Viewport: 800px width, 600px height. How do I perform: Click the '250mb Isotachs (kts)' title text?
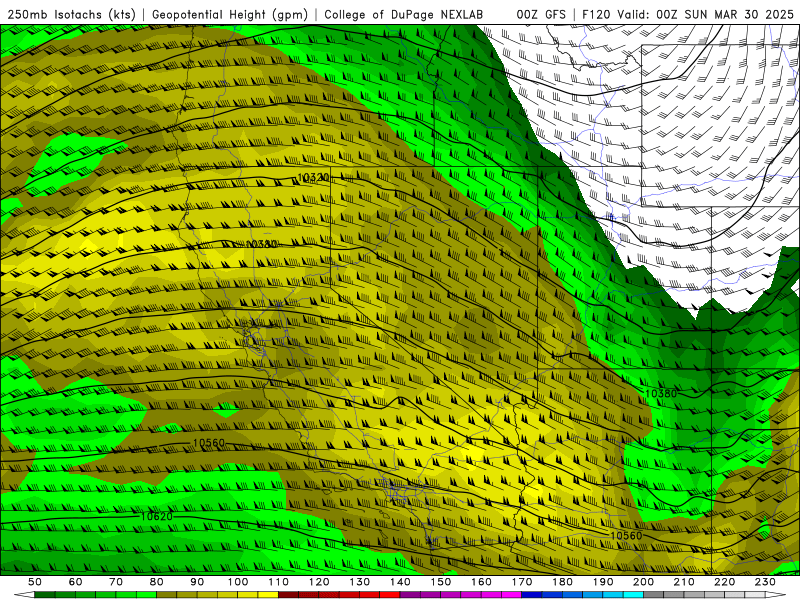coord(71,14)
